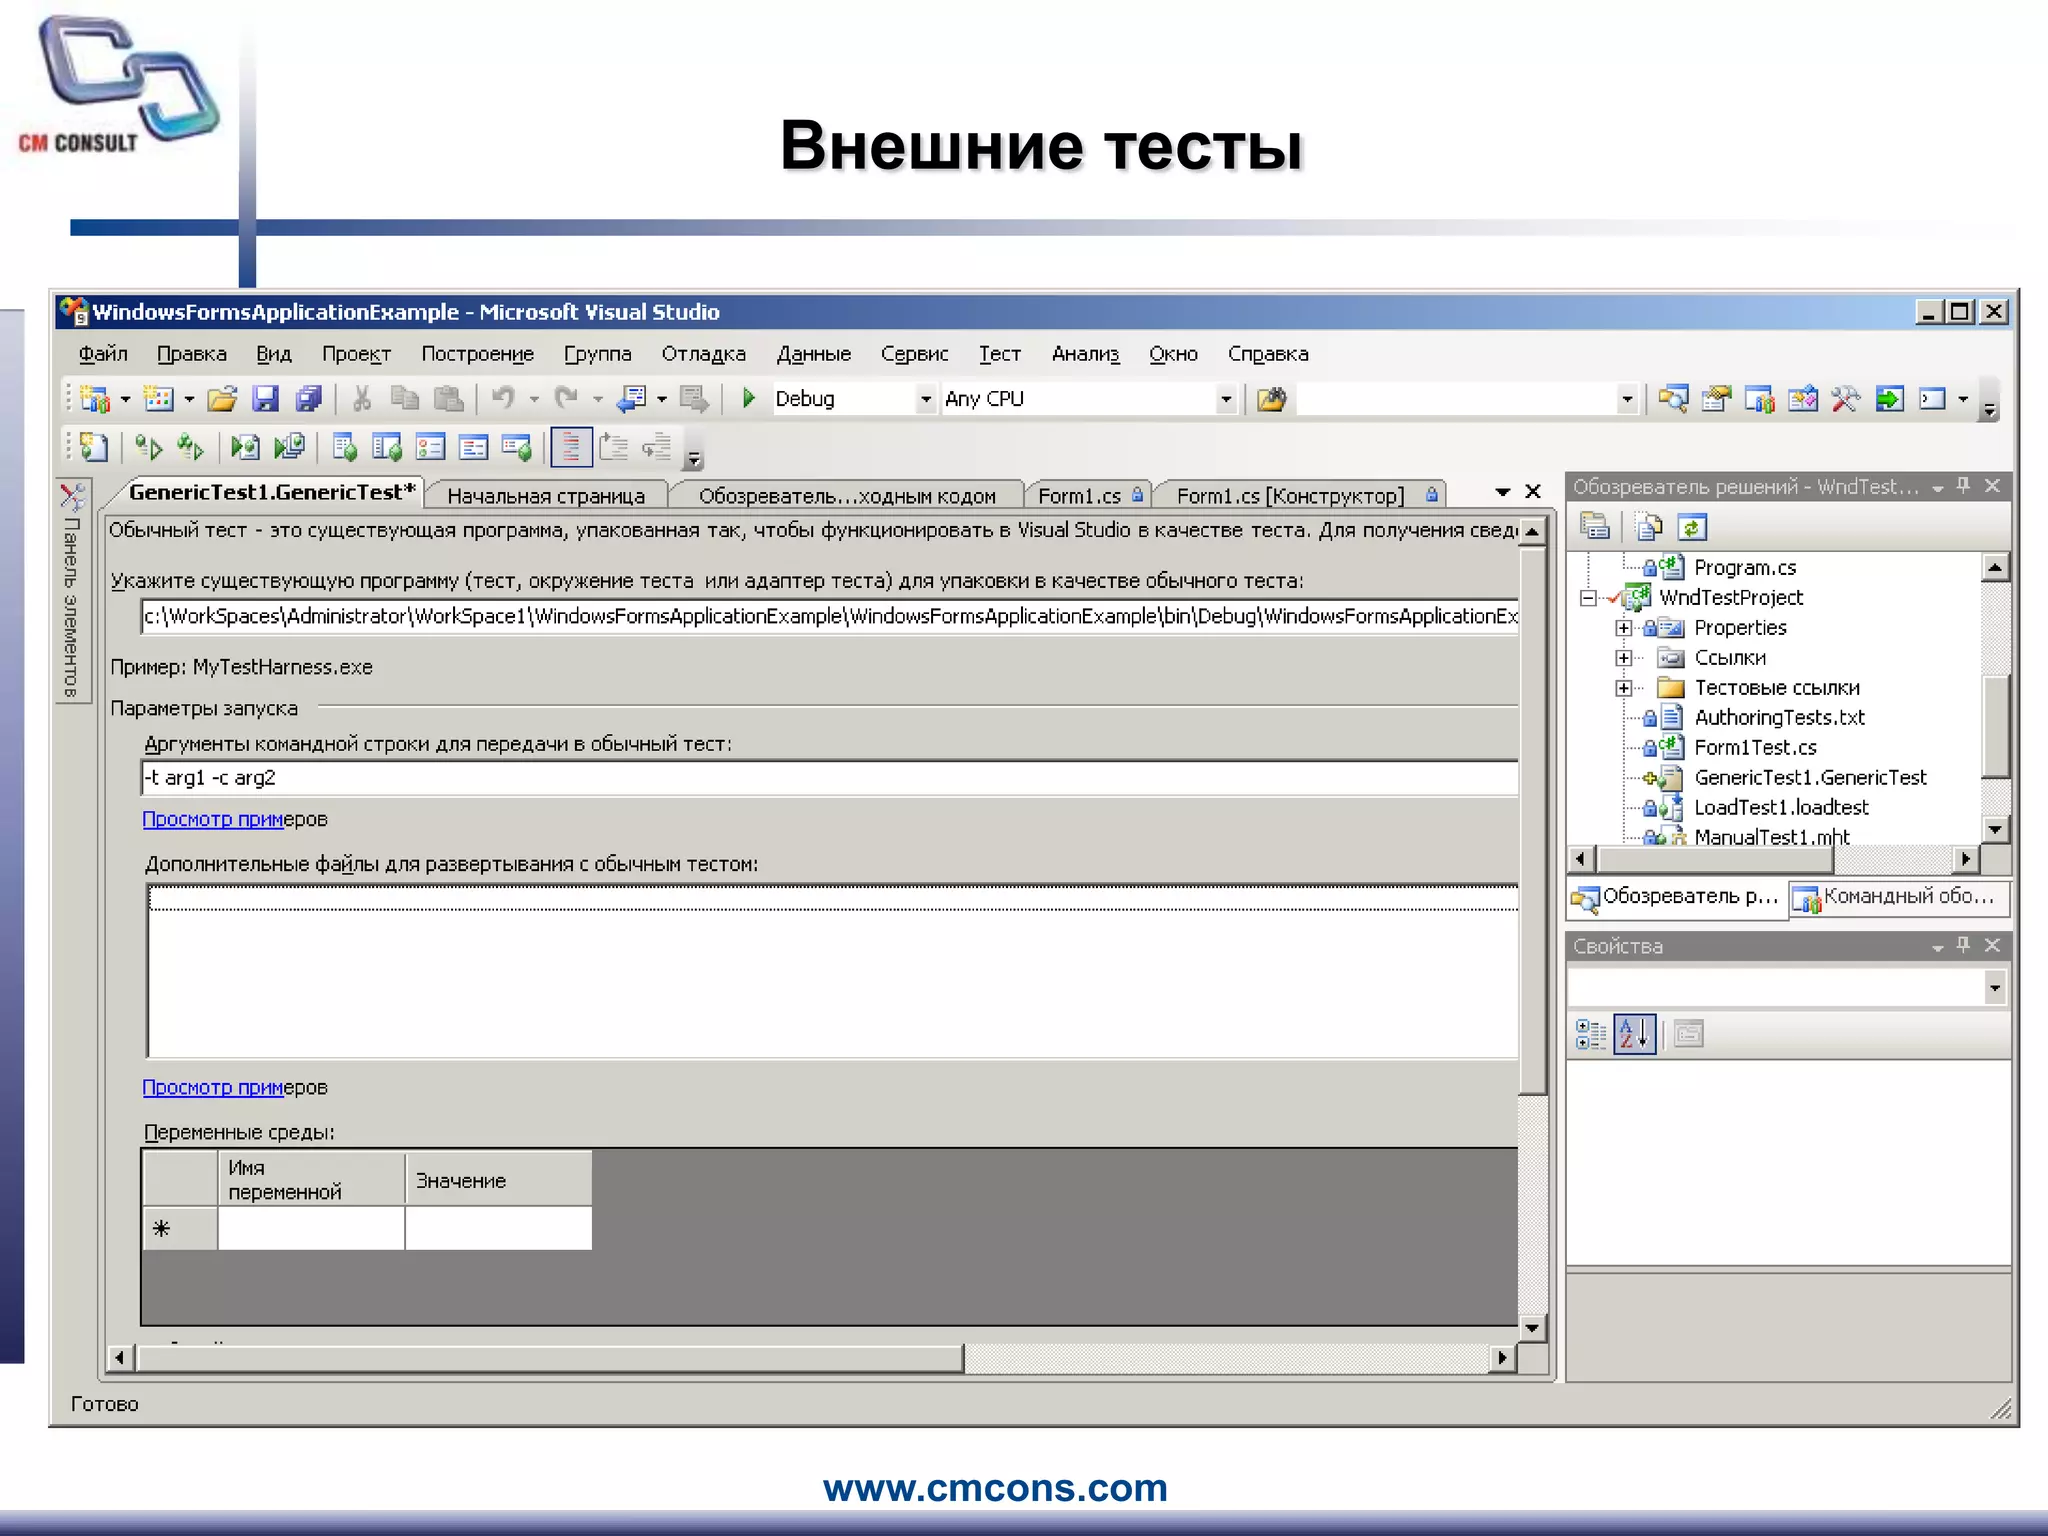Screen dimensions: 2048x1536
Task: Open the Отладка menu
Action: click(x=704, y=354)
